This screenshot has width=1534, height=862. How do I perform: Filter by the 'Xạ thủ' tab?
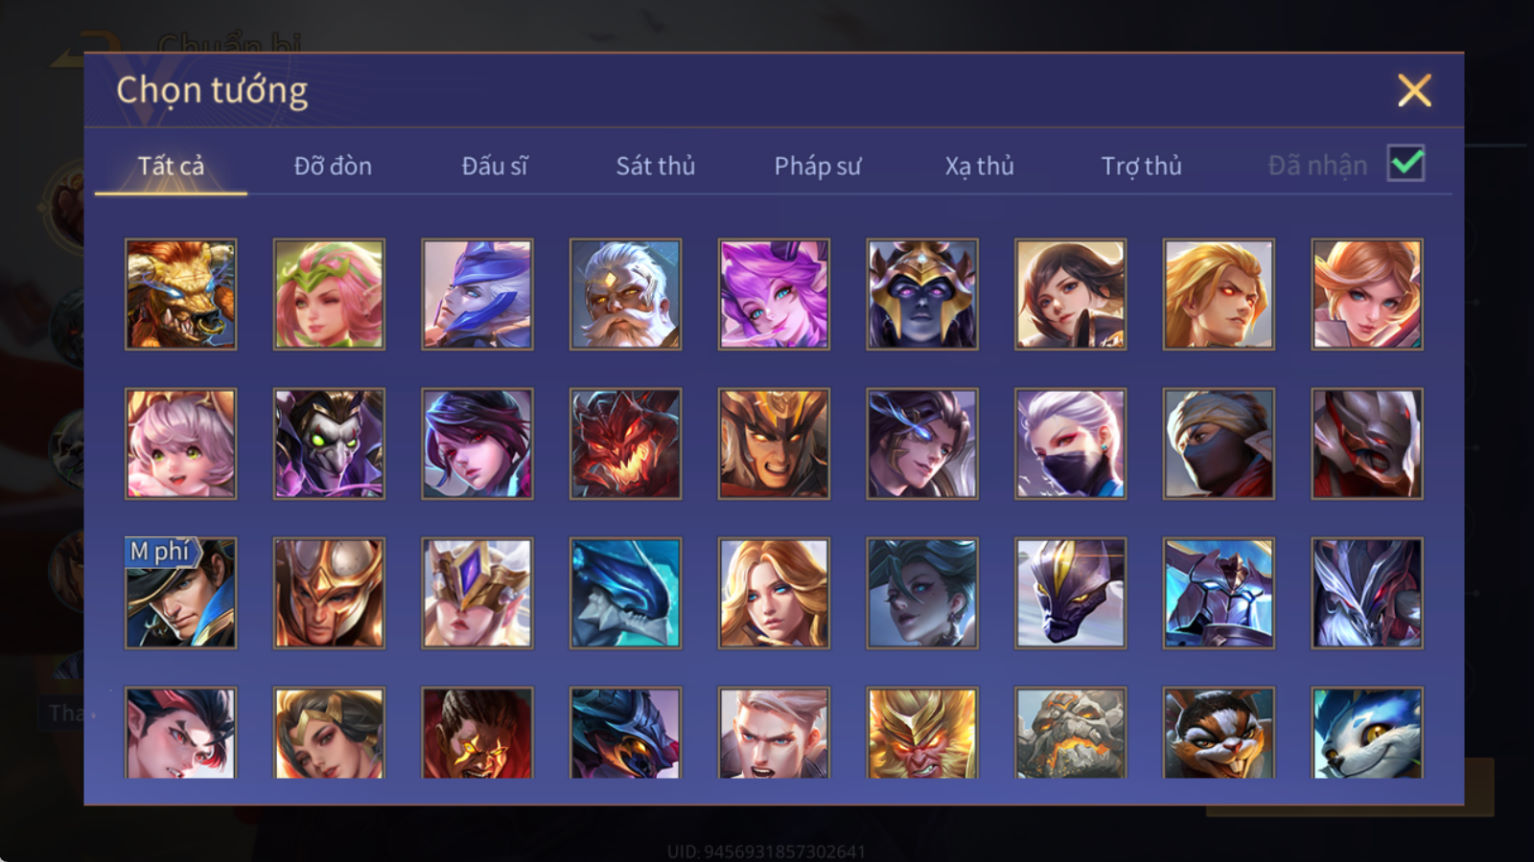pos(979,166)
